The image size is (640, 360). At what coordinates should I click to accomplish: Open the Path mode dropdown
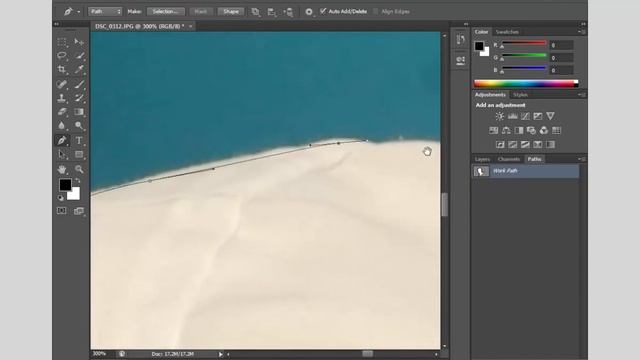tap(105, 11)
